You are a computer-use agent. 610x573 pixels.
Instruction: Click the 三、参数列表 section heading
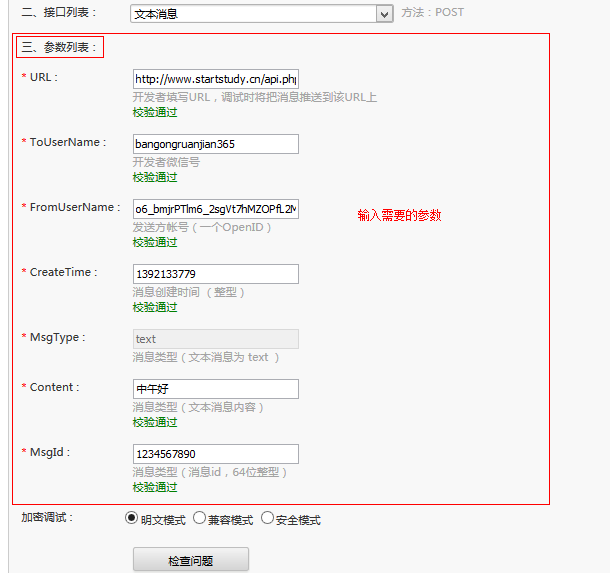coord(59,47)
